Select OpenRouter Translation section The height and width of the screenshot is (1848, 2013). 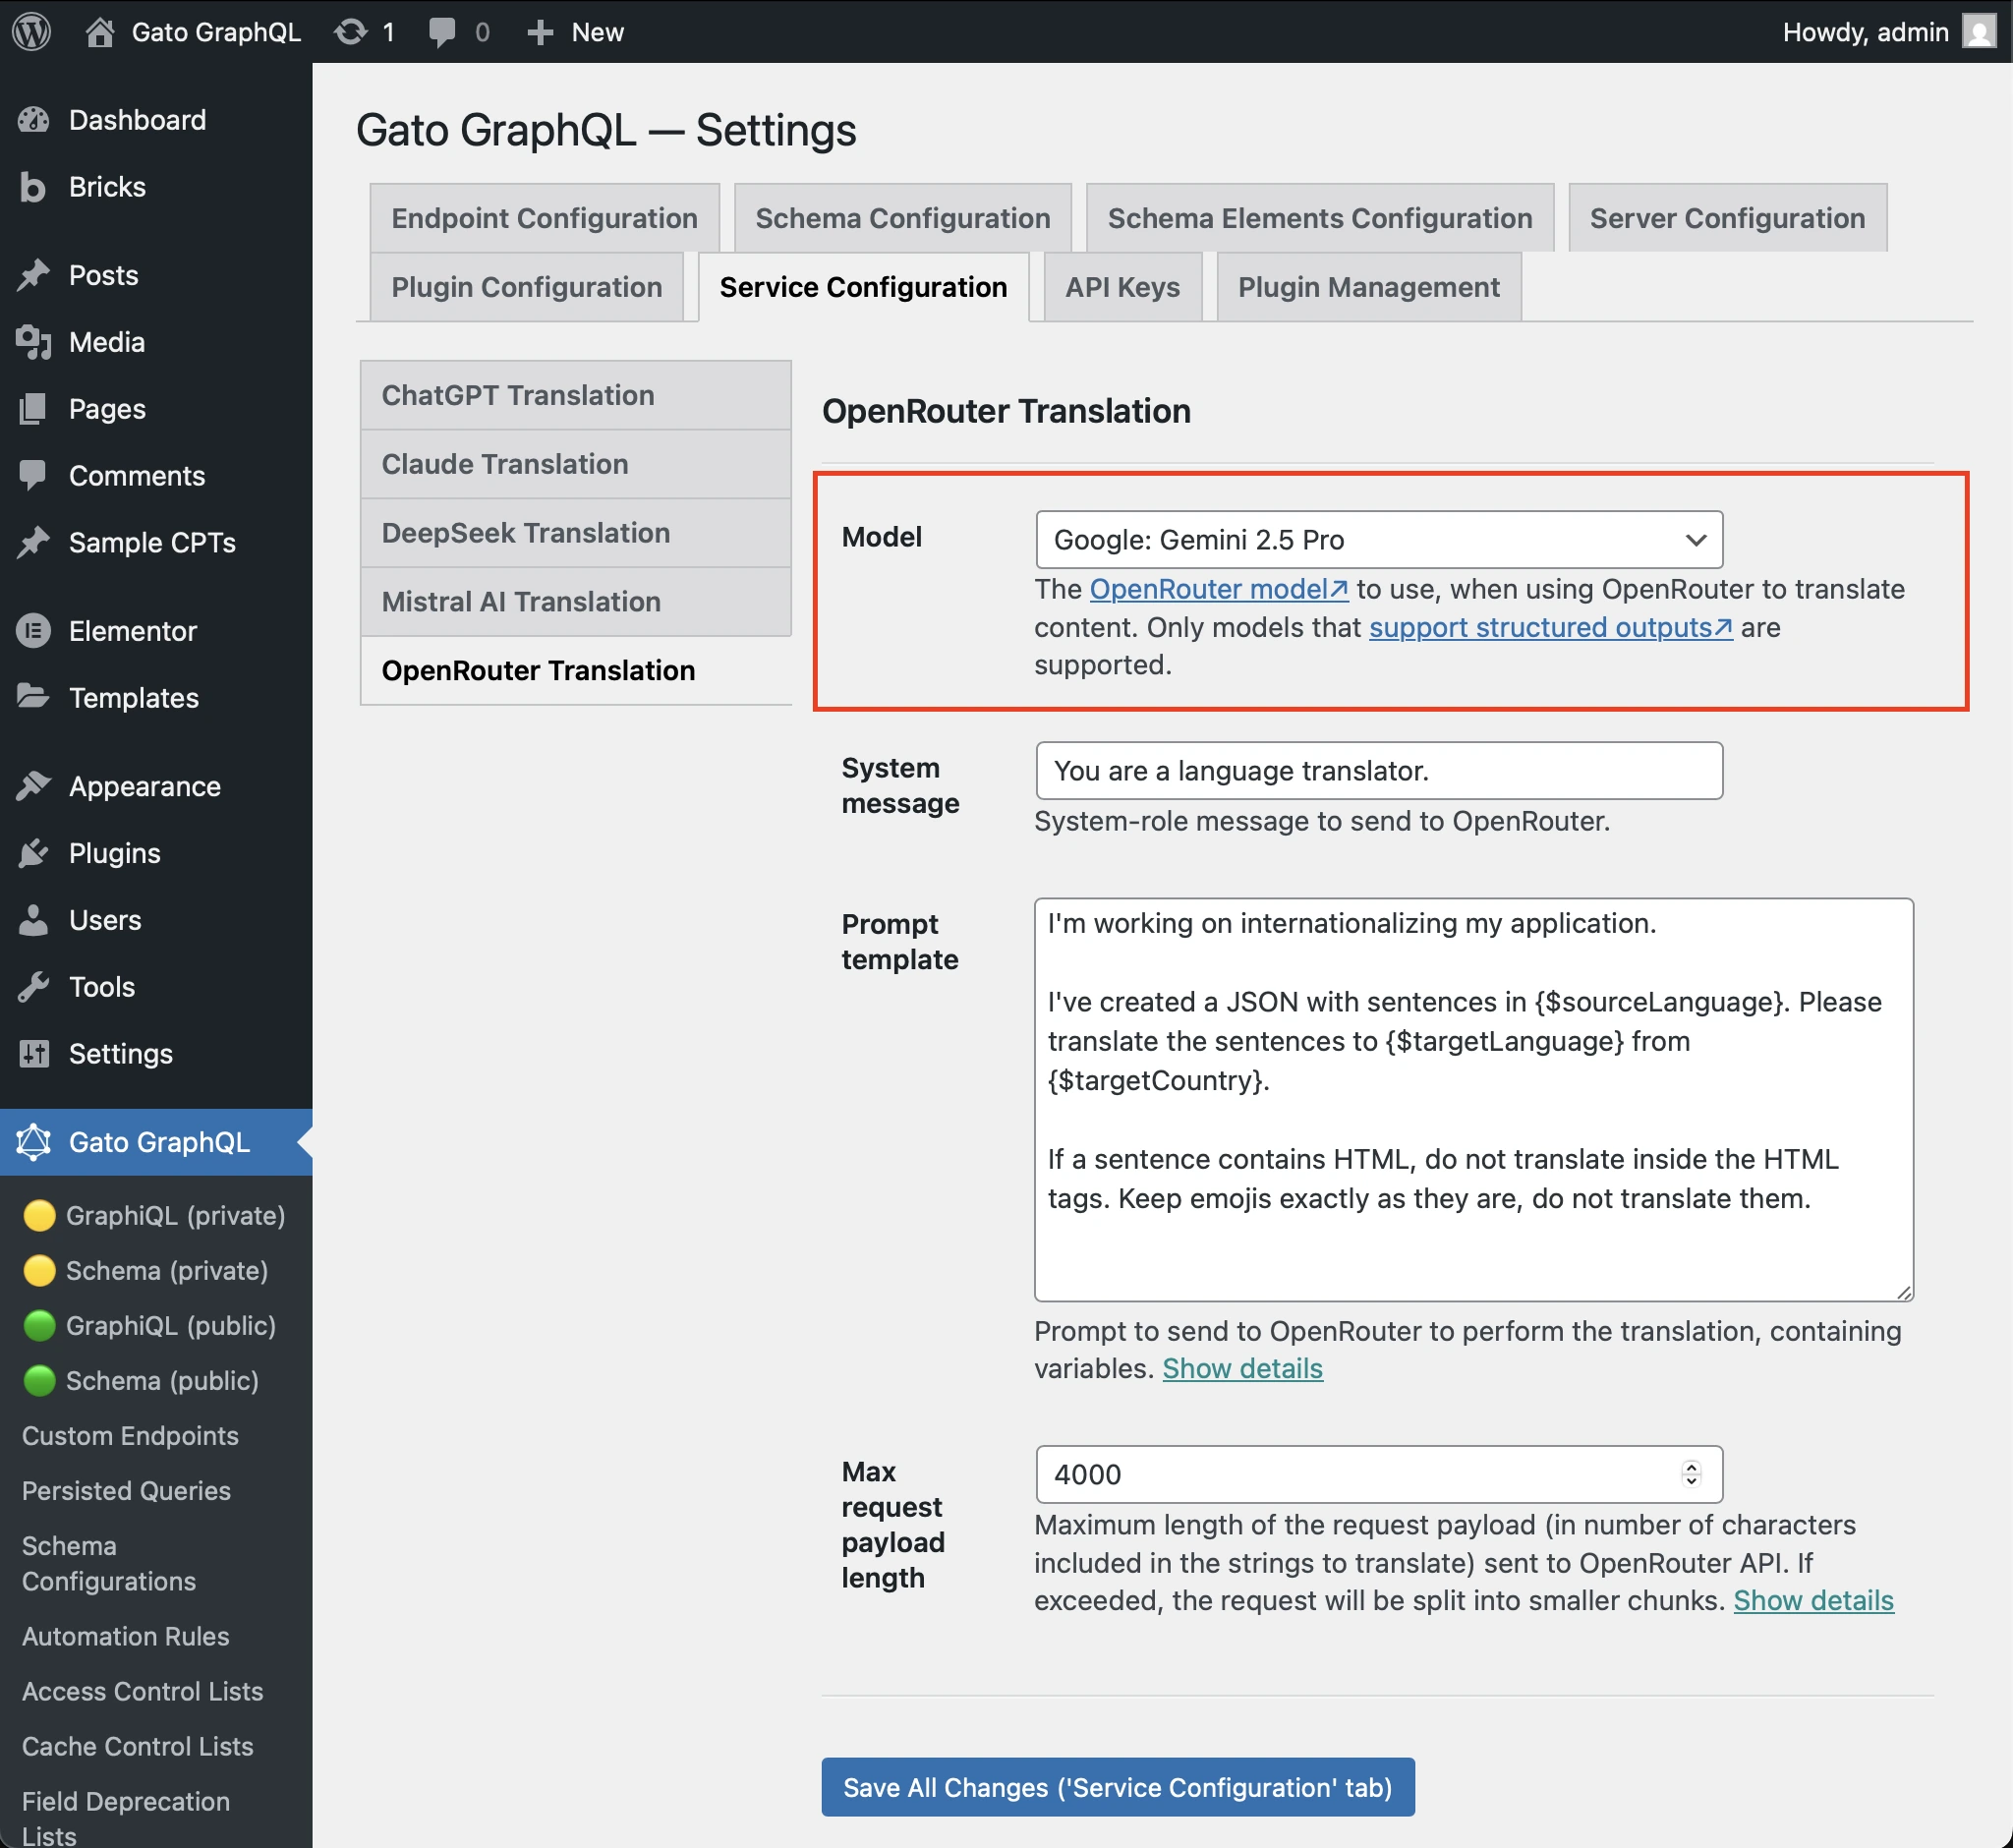point(575,671)
